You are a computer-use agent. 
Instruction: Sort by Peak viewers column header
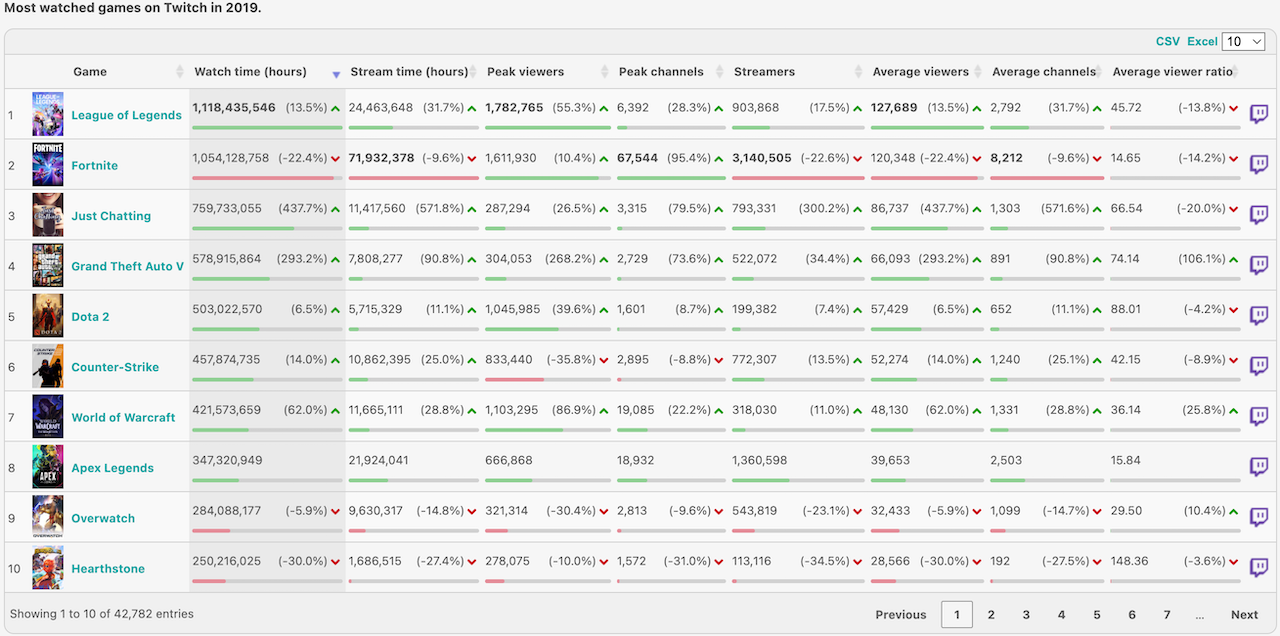[525, 72]
